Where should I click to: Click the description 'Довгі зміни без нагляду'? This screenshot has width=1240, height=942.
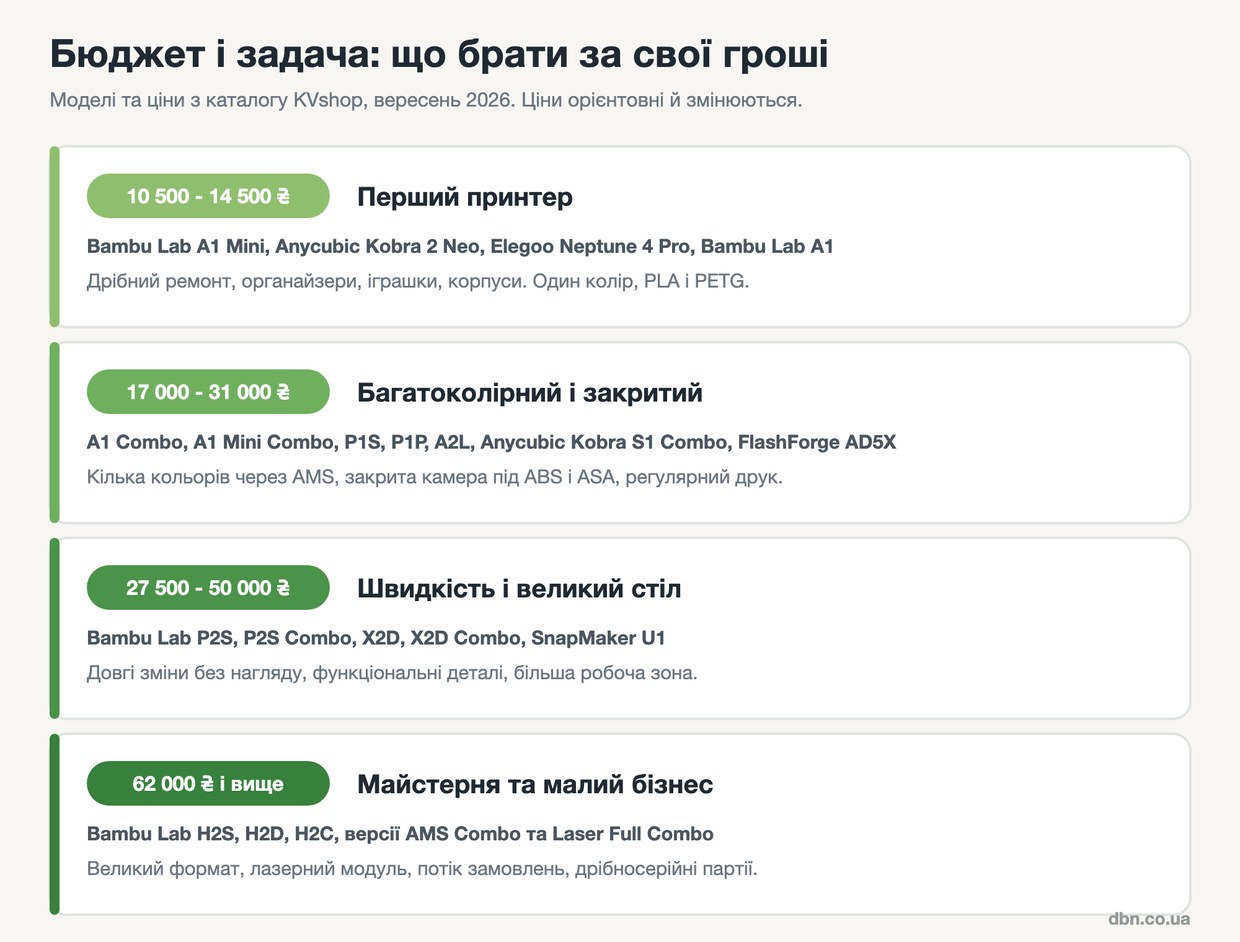(x=392, y=673)
